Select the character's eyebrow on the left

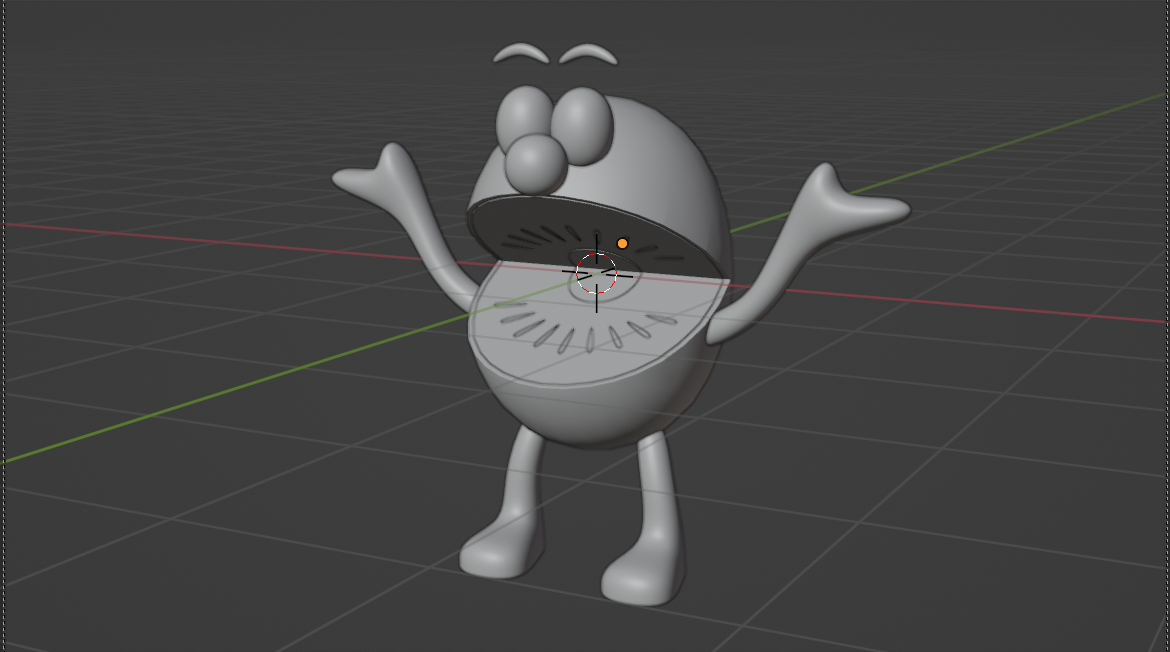(521, 52)
